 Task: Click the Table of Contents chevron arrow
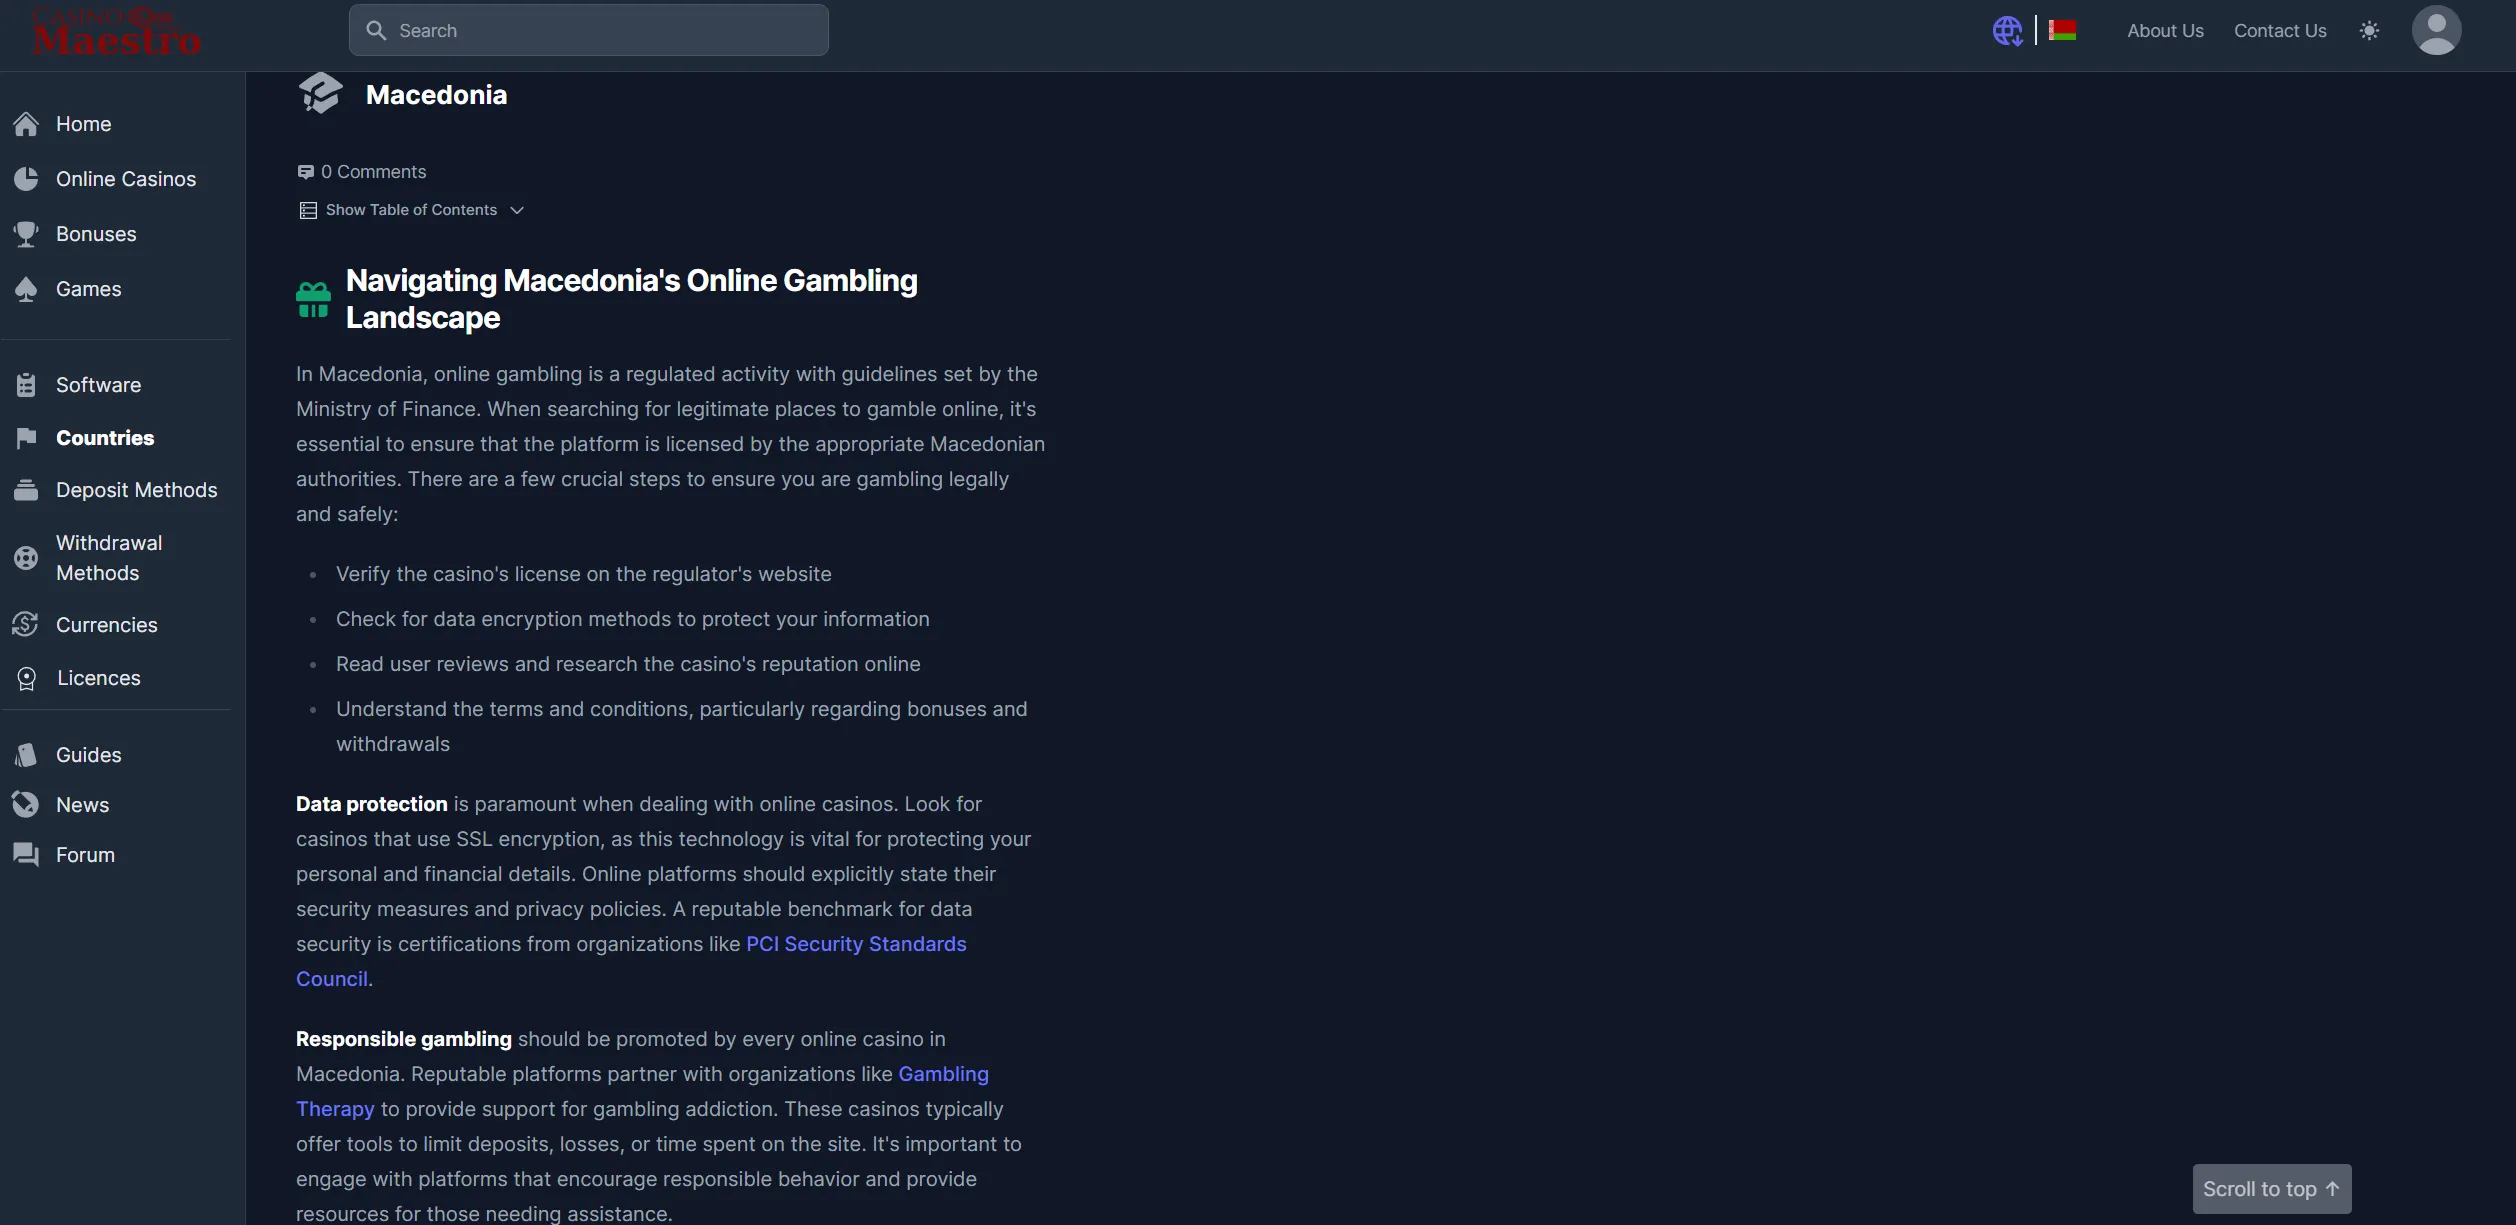coord(517,210)
